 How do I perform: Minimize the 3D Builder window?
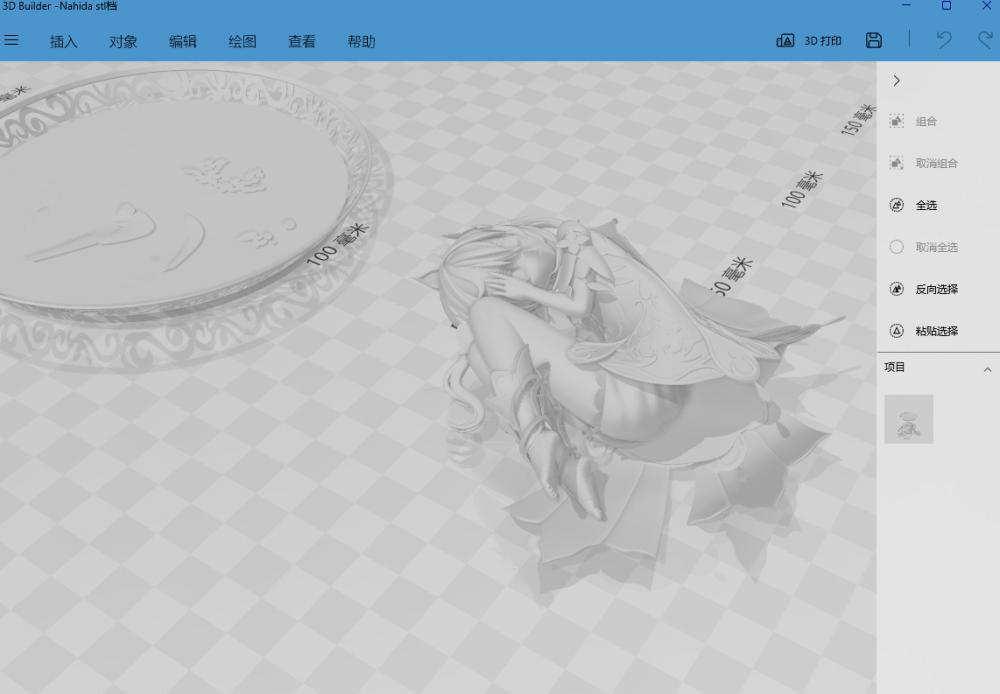tap(906, 6)
